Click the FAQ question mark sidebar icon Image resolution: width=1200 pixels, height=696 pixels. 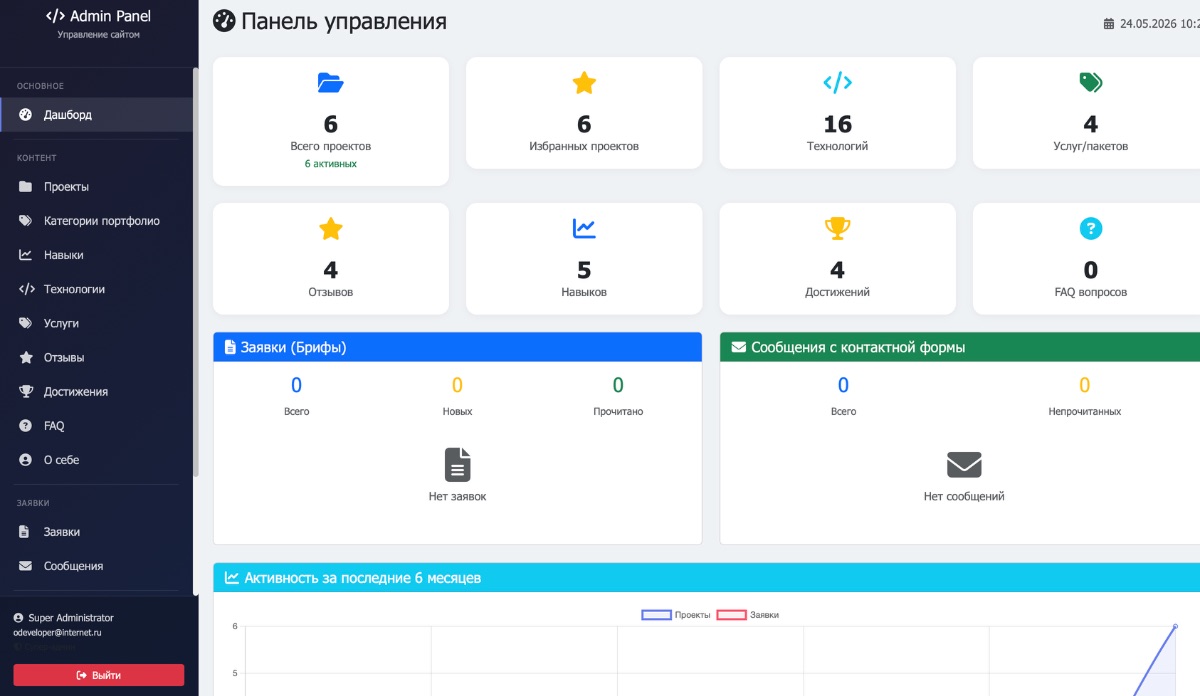(25, 426)
